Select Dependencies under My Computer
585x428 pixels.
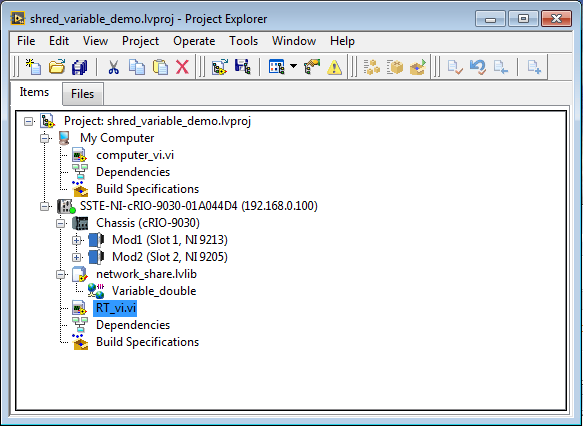point(133,172)
